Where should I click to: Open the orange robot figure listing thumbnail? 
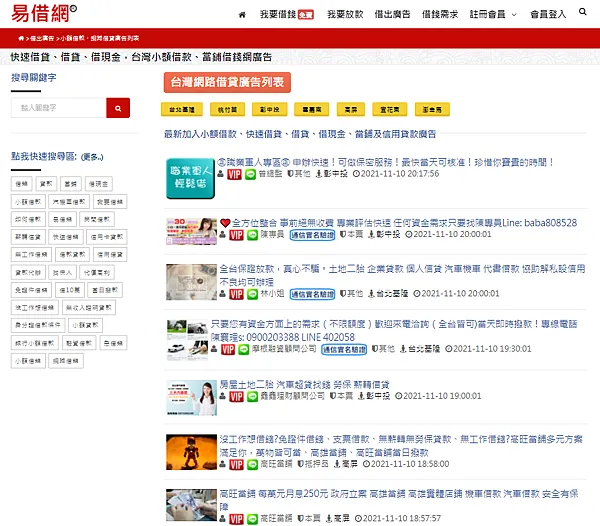point(191,452)
